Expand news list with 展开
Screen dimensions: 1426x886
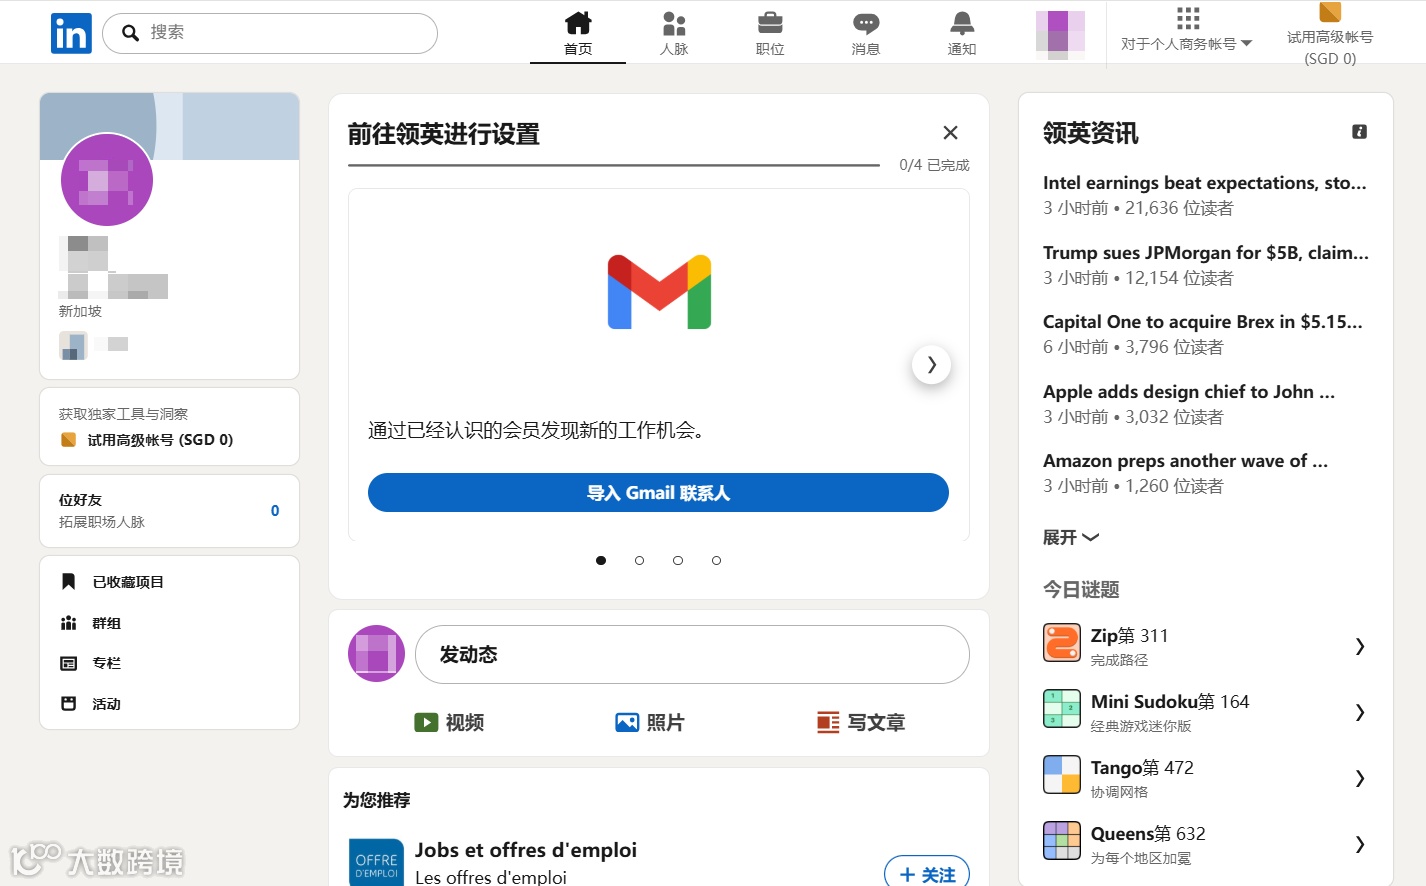(1071, 538)
